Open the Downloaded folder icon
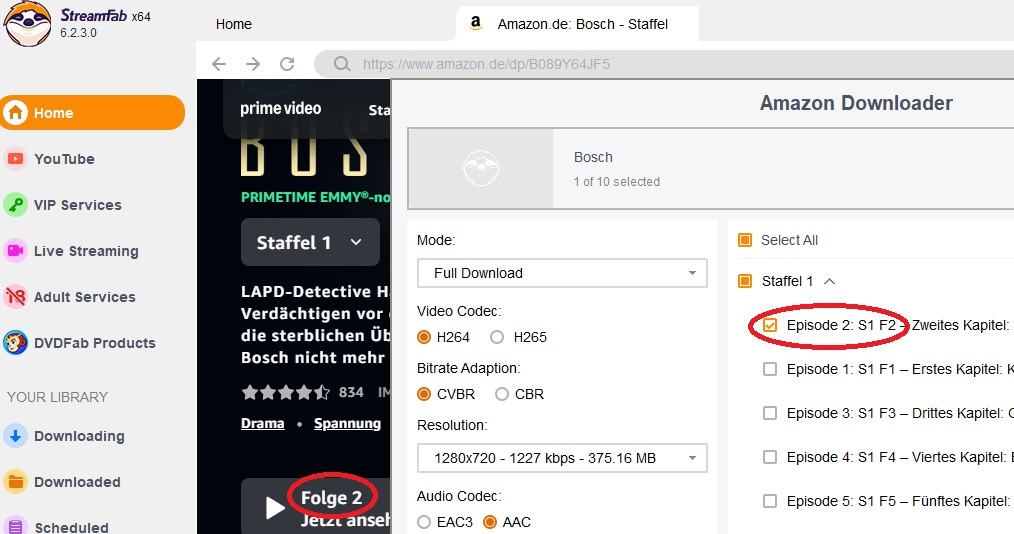 tap(15, 482)
